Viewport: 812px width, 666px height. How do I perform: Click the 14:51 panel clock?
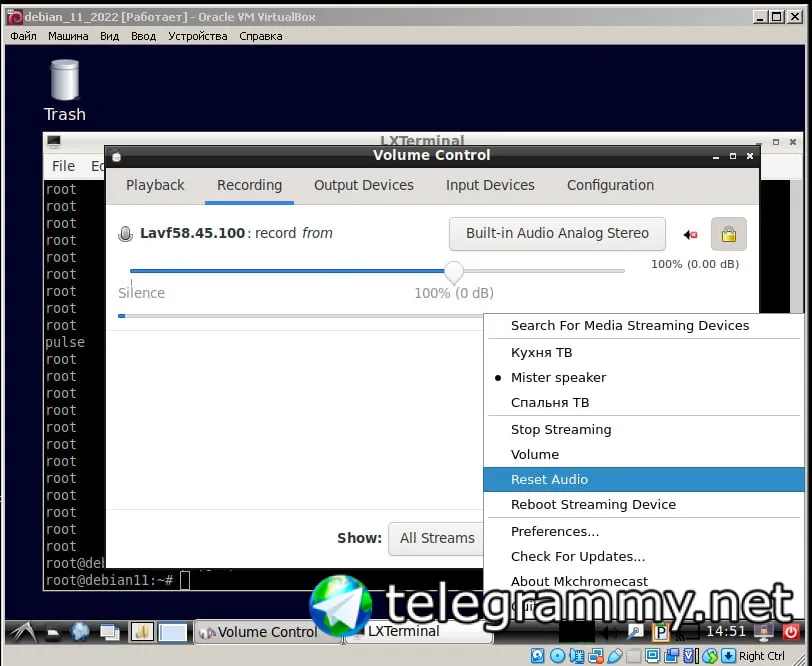pos(726,631)
